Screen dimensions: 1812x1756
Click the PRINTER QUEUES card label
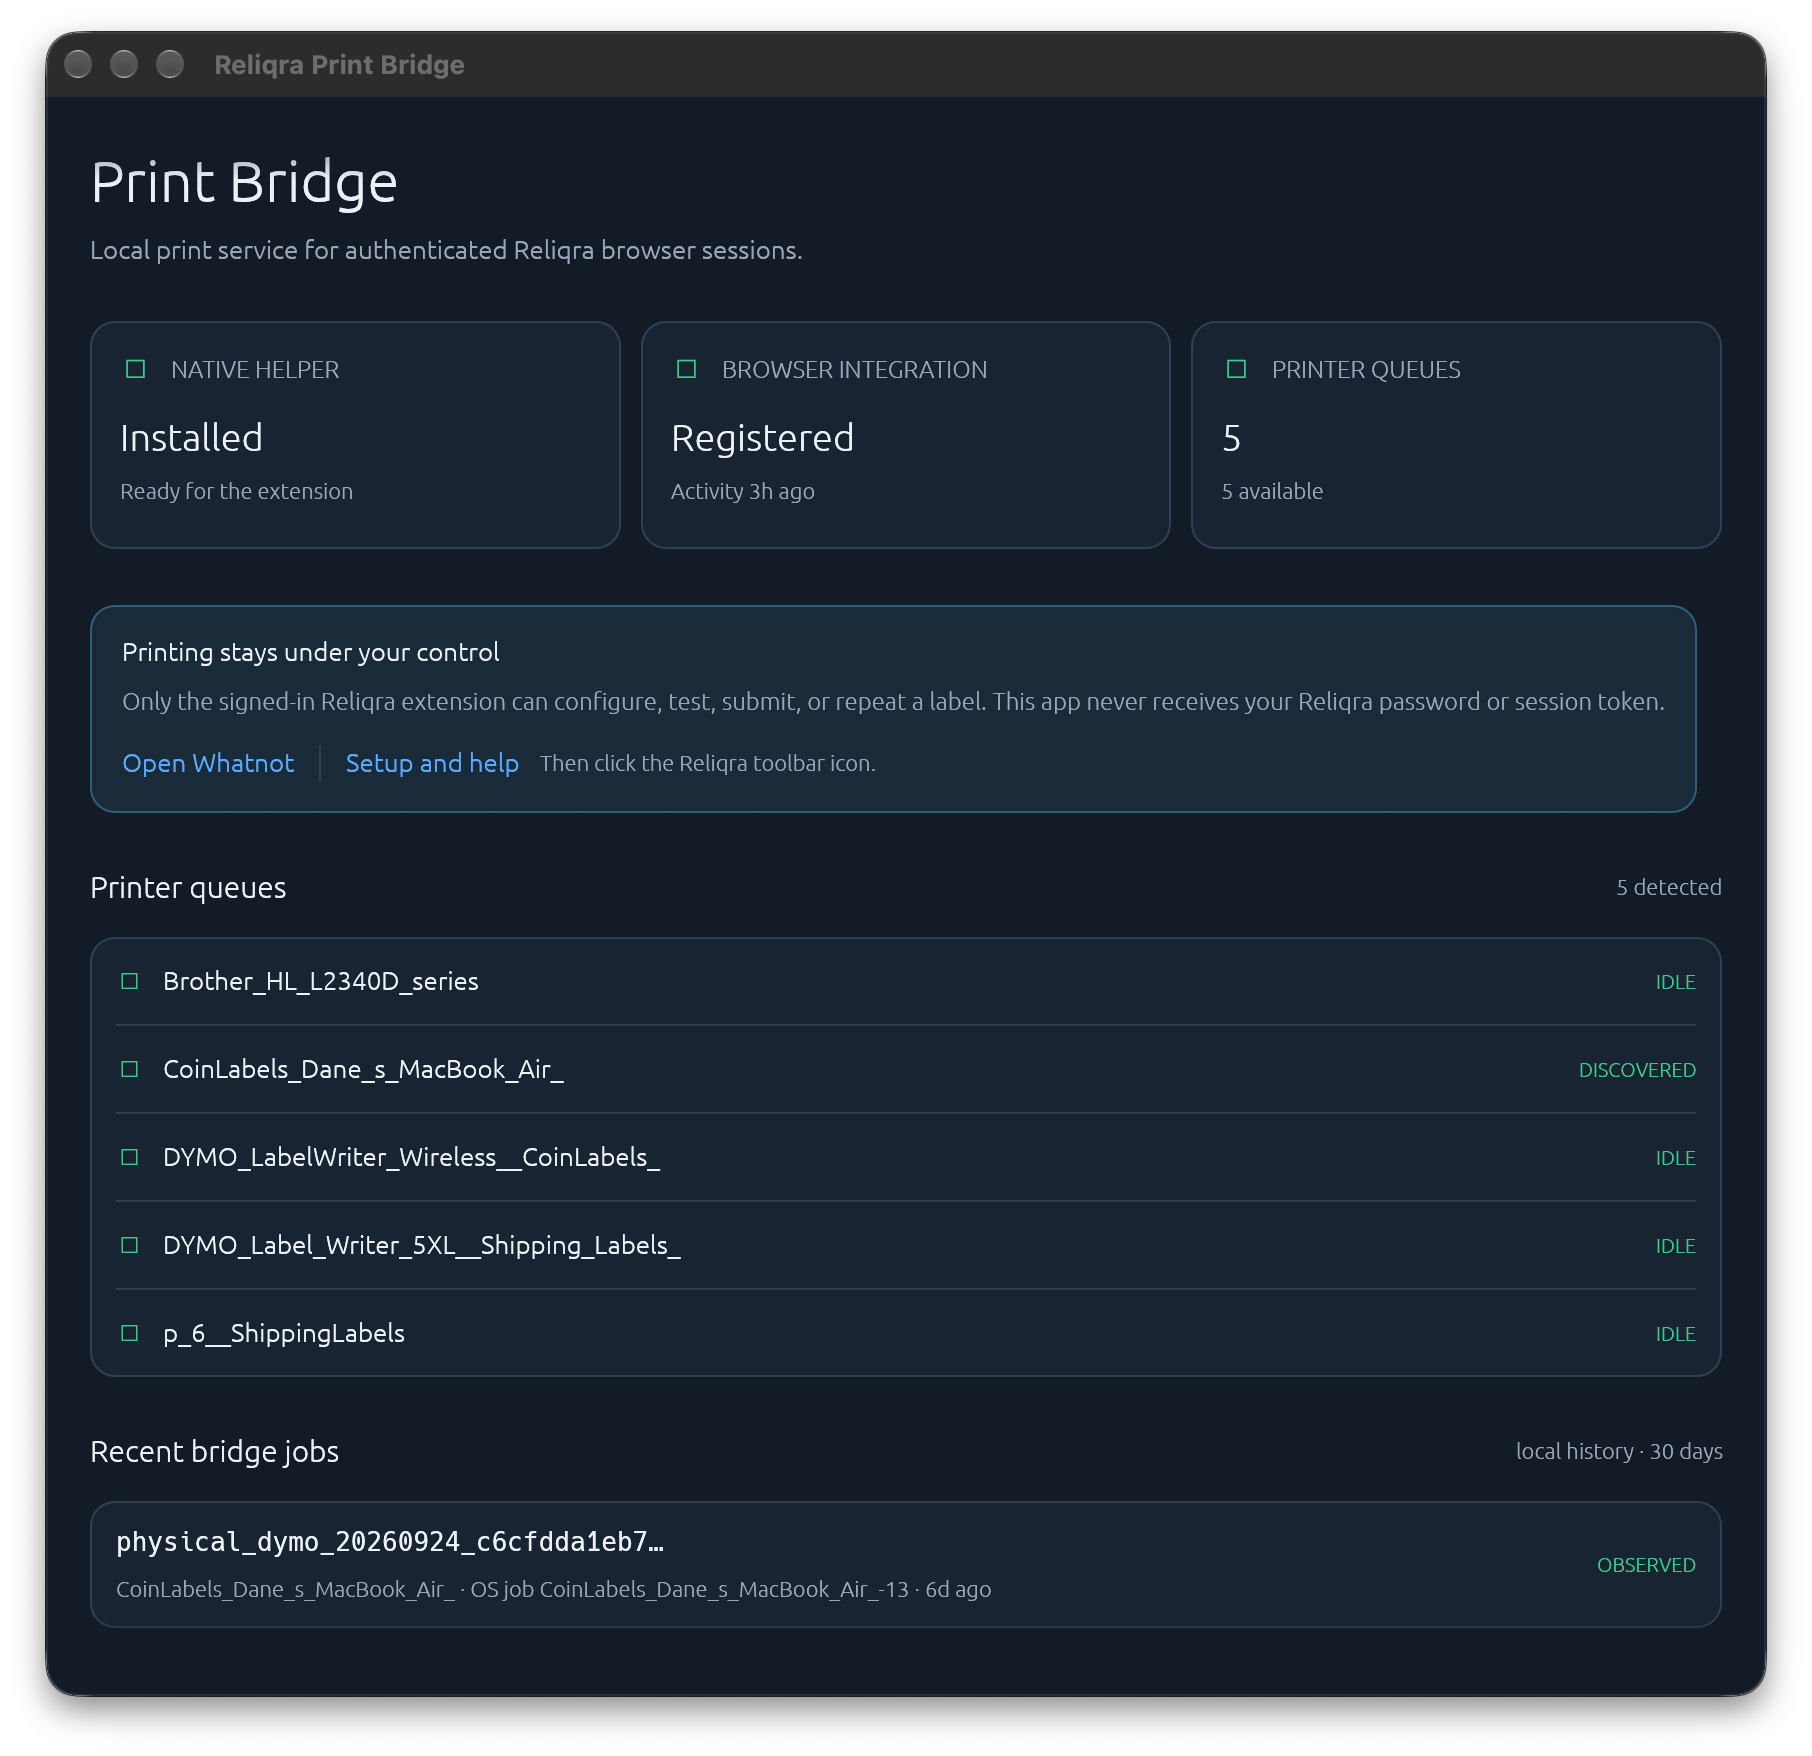1366,370
